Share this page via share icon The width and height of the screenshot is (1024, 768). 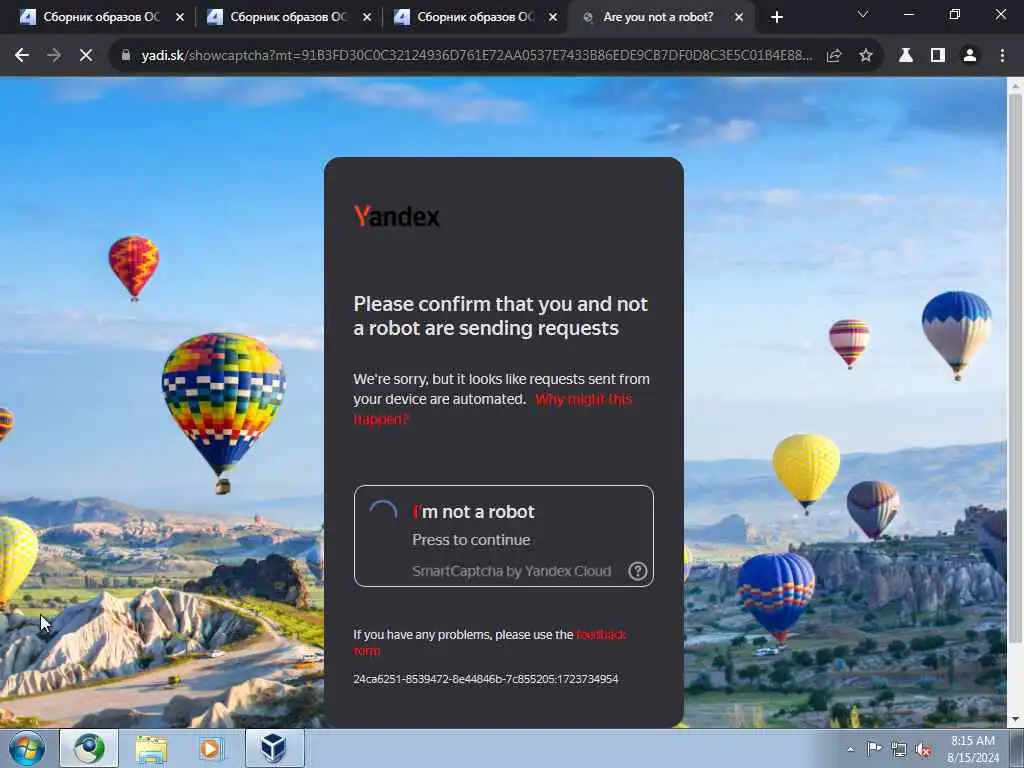[x=834, y=56]
